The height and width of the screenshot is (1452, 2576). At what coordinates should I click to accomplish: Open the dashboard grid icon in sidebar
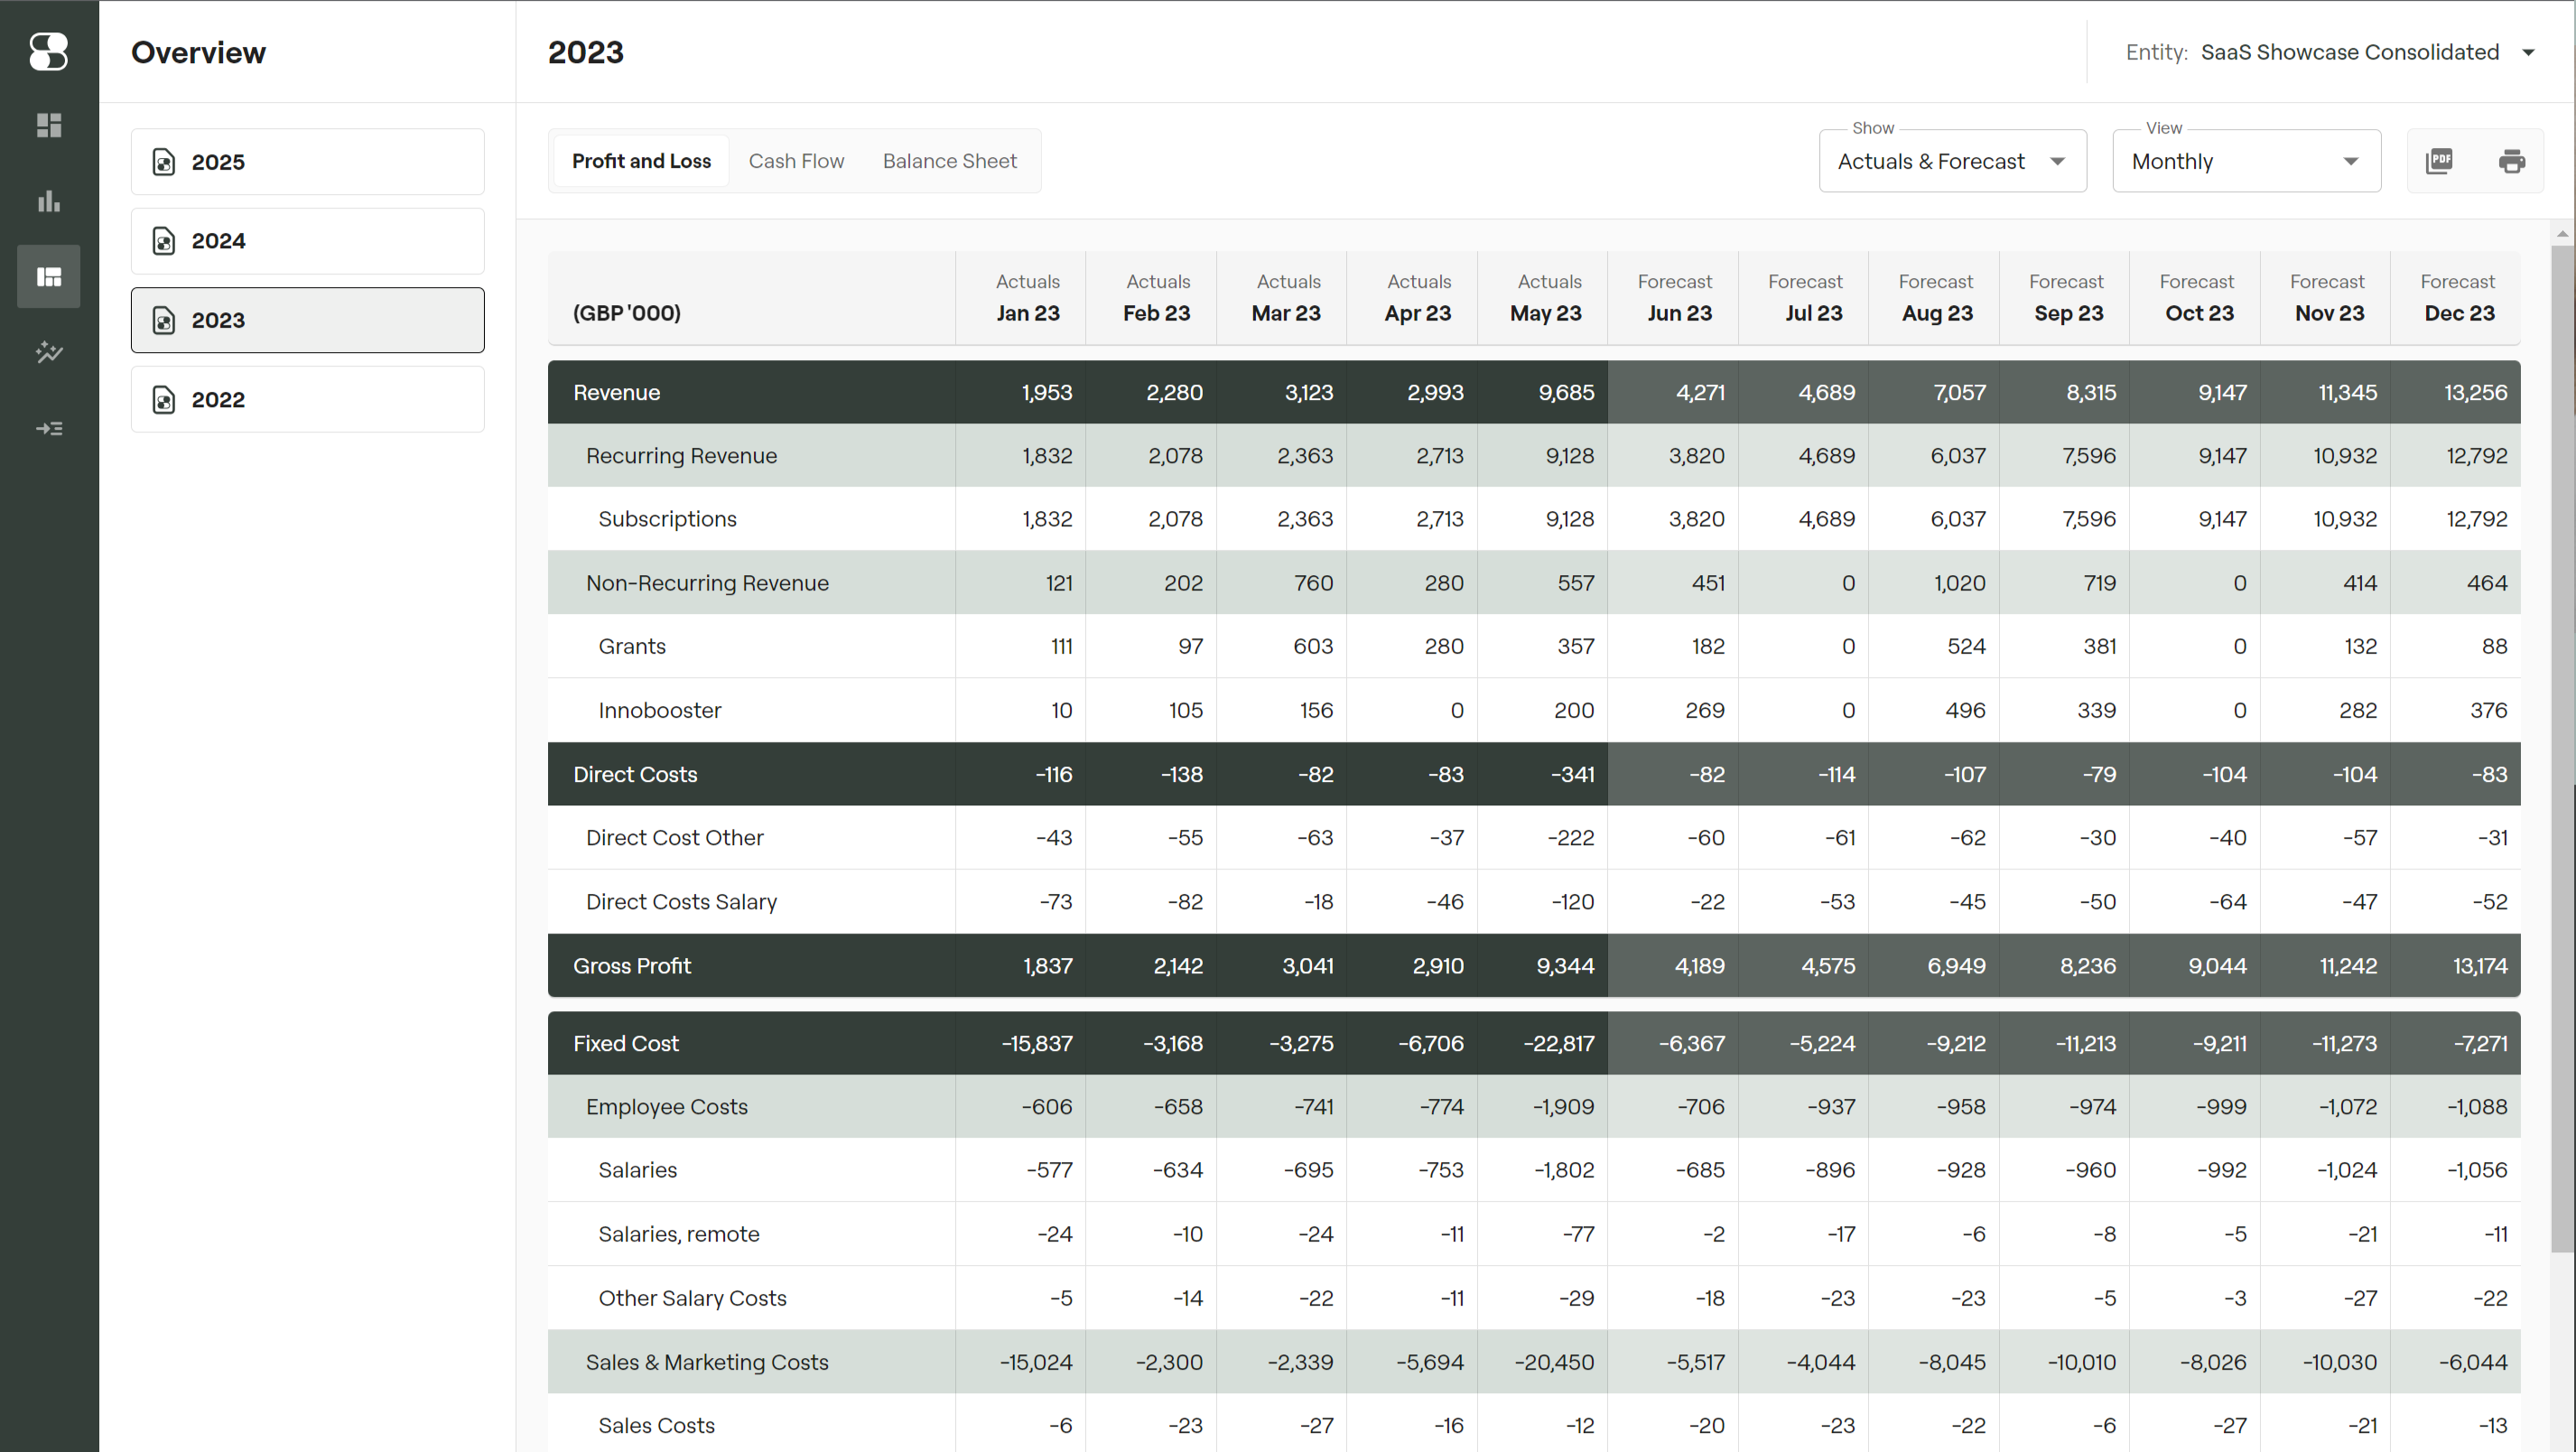48,125
